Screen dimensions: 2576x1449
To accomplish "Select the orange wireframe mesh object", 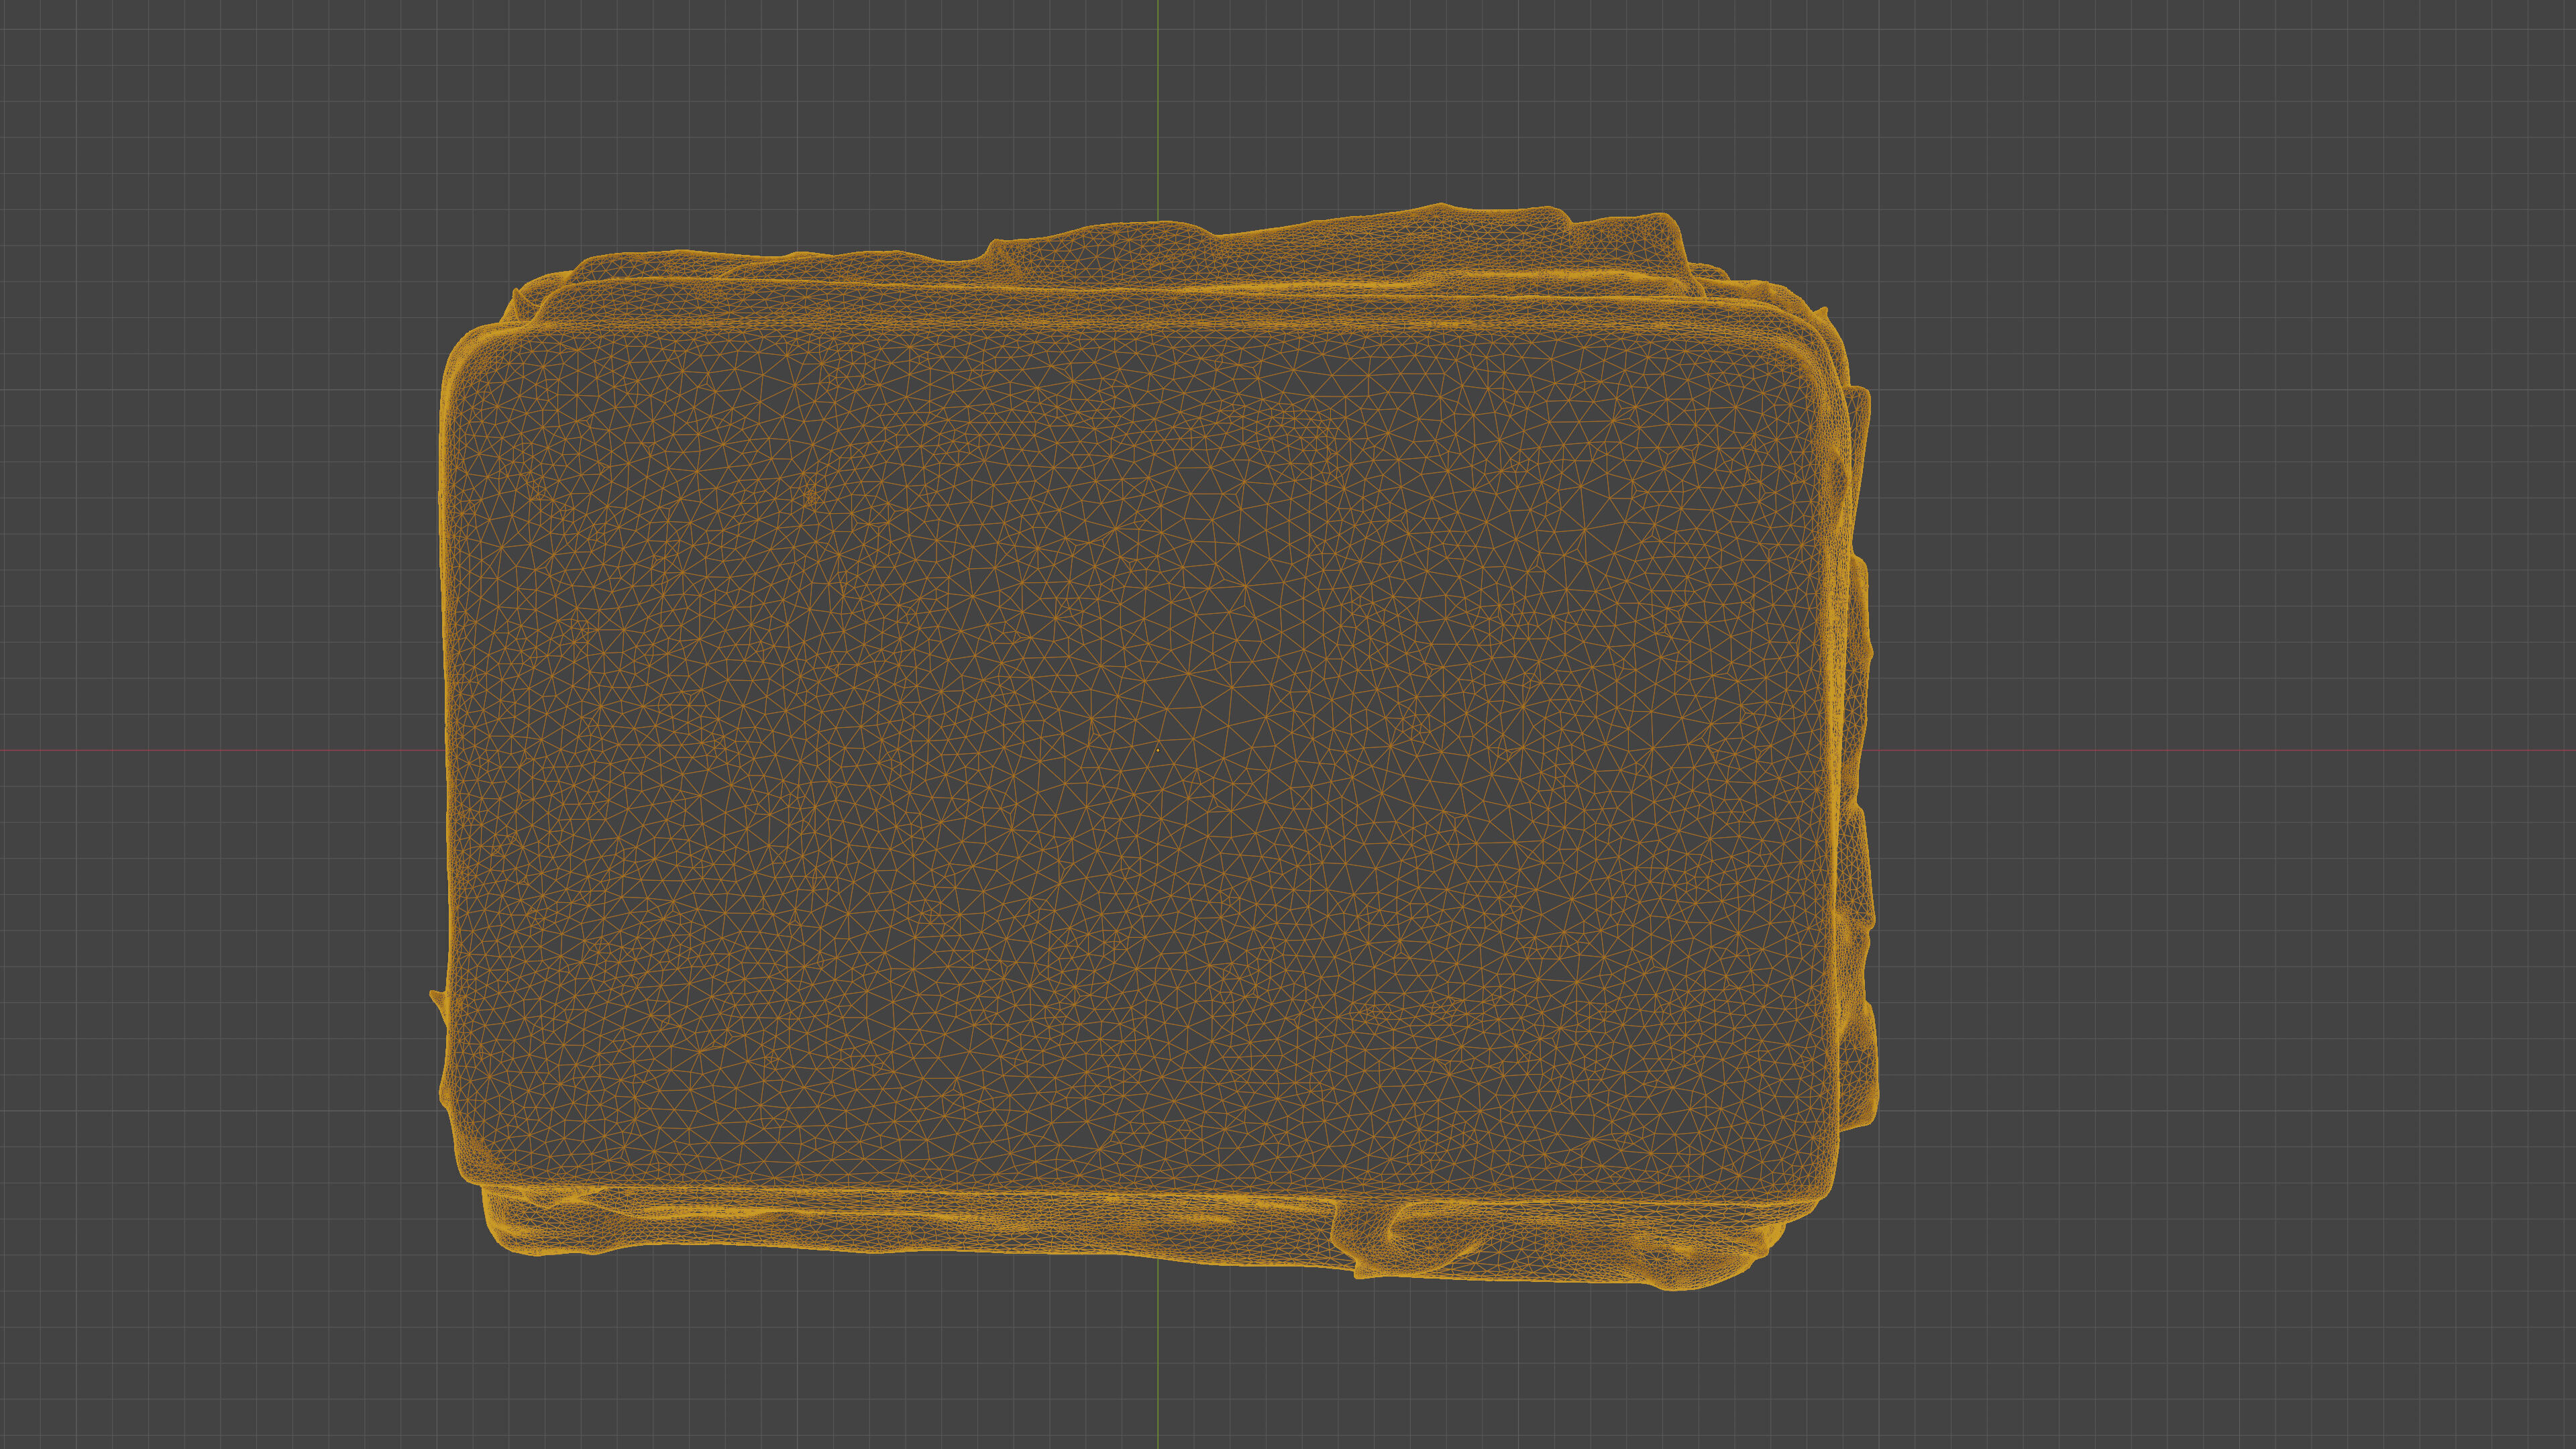I will pos(1154,748).
